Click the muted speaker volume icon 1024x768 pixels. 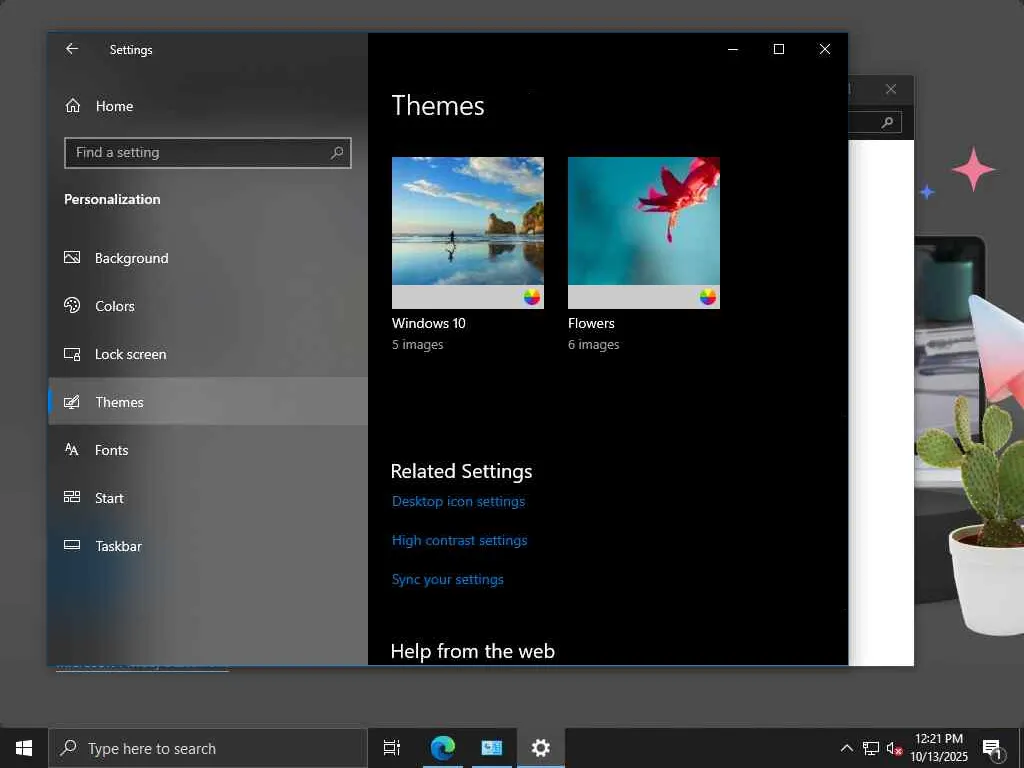coord(894,748)
